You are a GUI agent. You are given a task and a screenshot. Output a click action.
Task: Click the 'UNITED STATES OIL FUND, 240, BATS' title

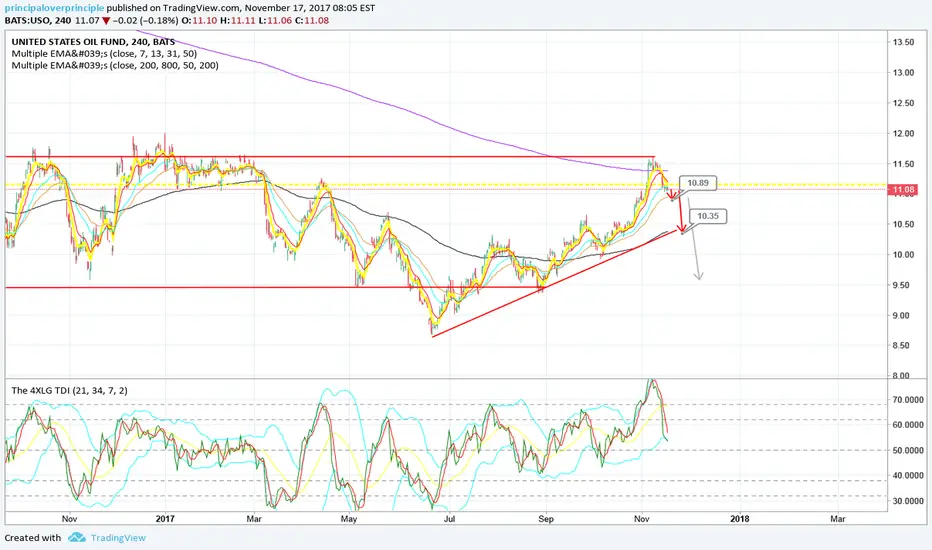pos(93,42)
